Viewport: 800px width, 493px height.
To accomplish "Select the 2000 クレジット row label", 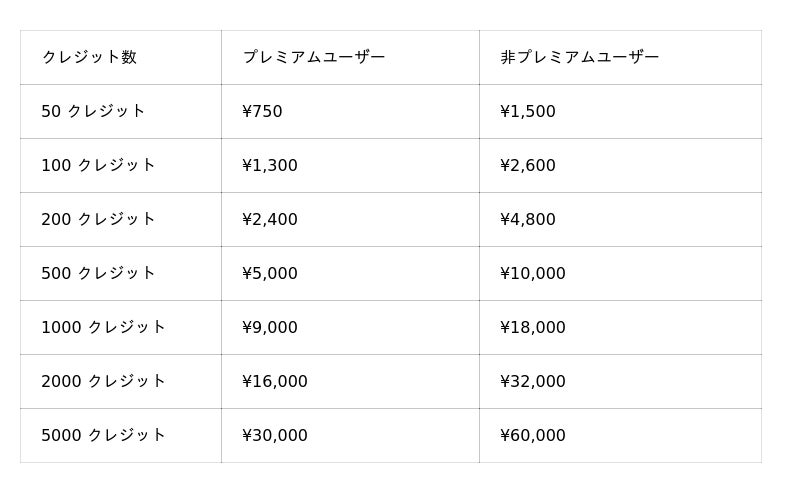I will pos(103,381).
